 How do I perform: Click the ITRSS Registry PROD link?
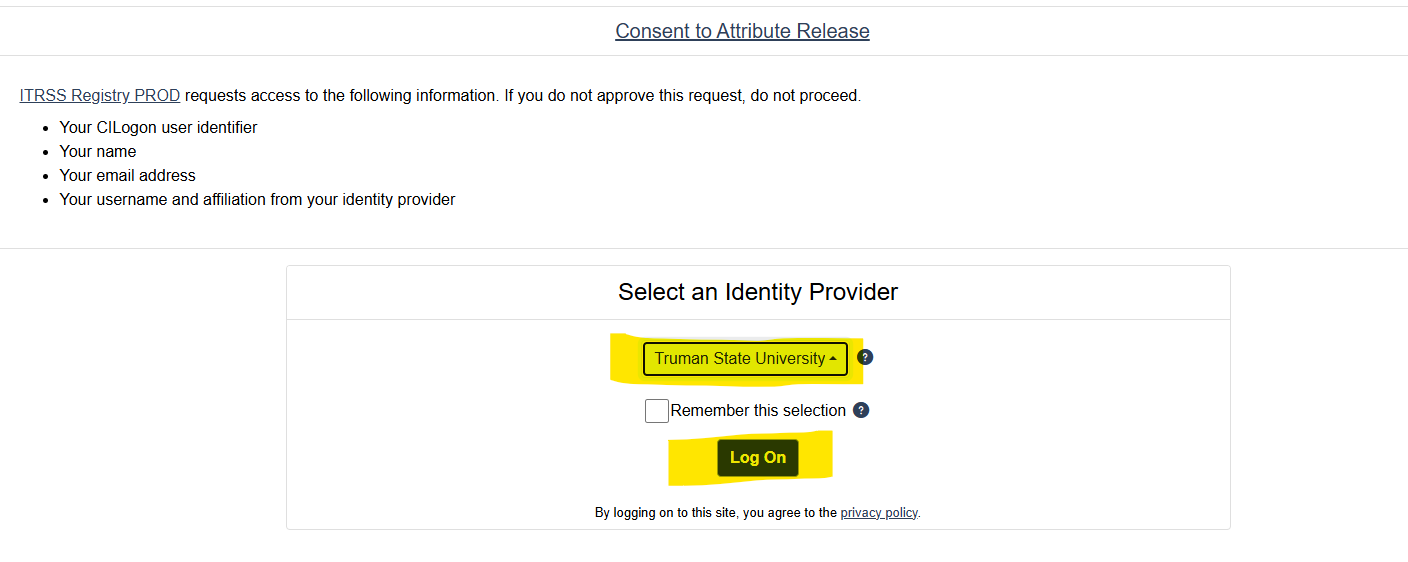tap(100, 96)
